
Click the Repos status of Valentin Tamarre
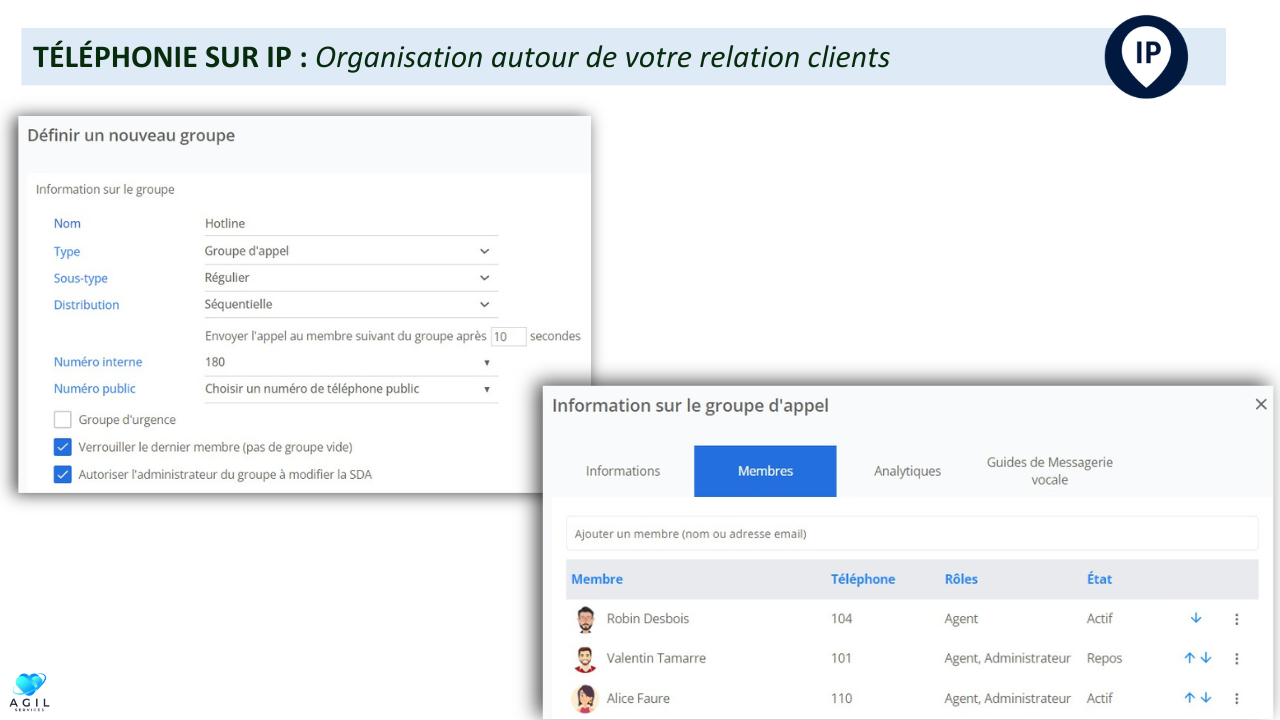[1105, 659]
